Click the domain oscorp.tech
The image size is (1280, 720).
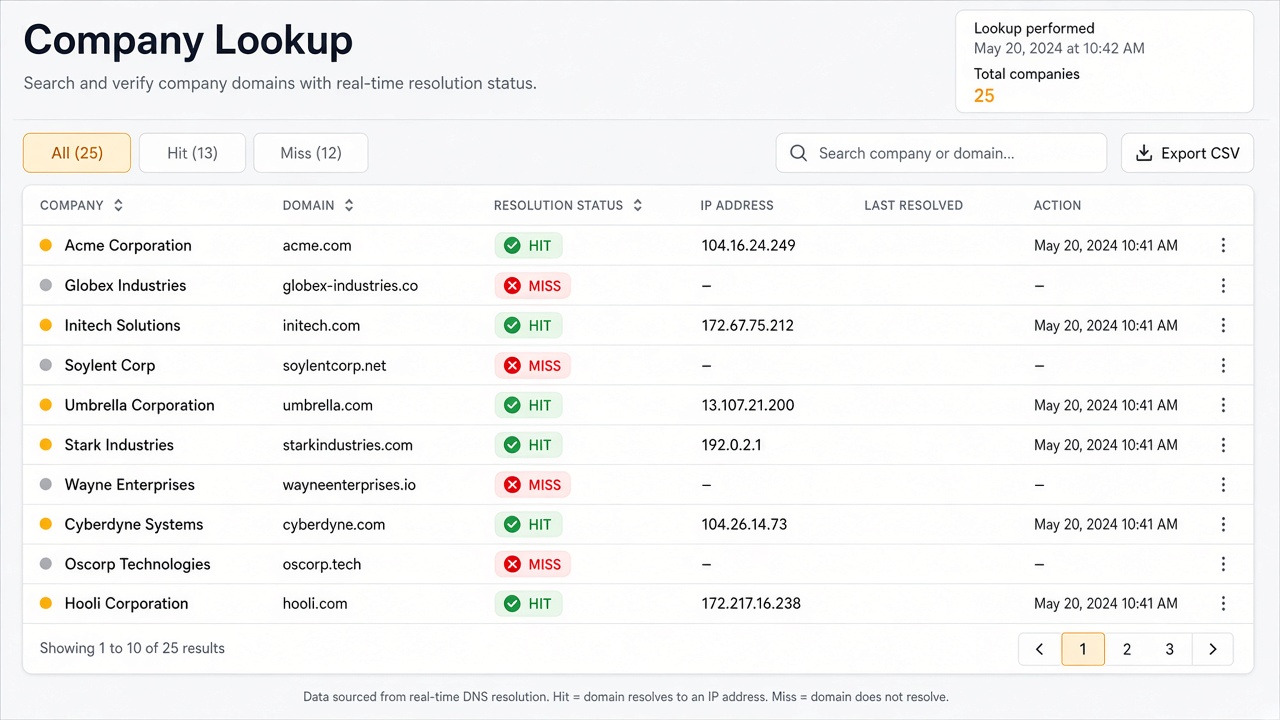[322, 564]
